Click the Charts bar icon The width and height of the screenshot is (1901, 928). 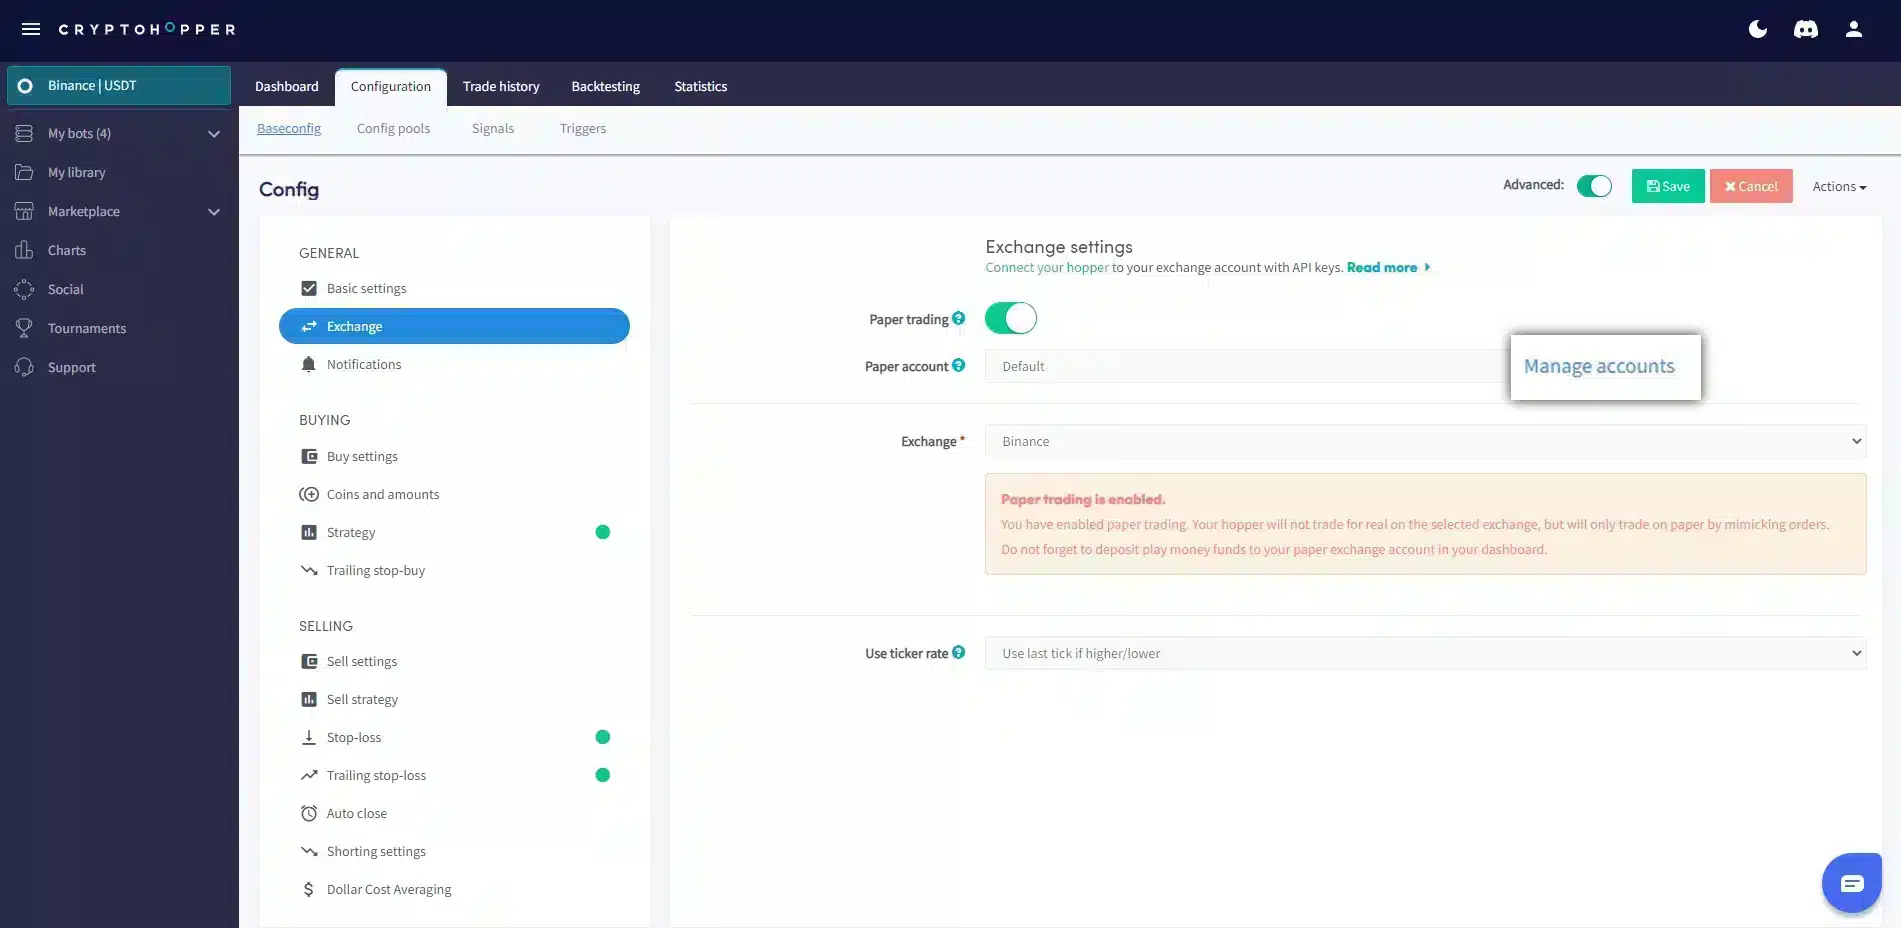tap(24, 250)
